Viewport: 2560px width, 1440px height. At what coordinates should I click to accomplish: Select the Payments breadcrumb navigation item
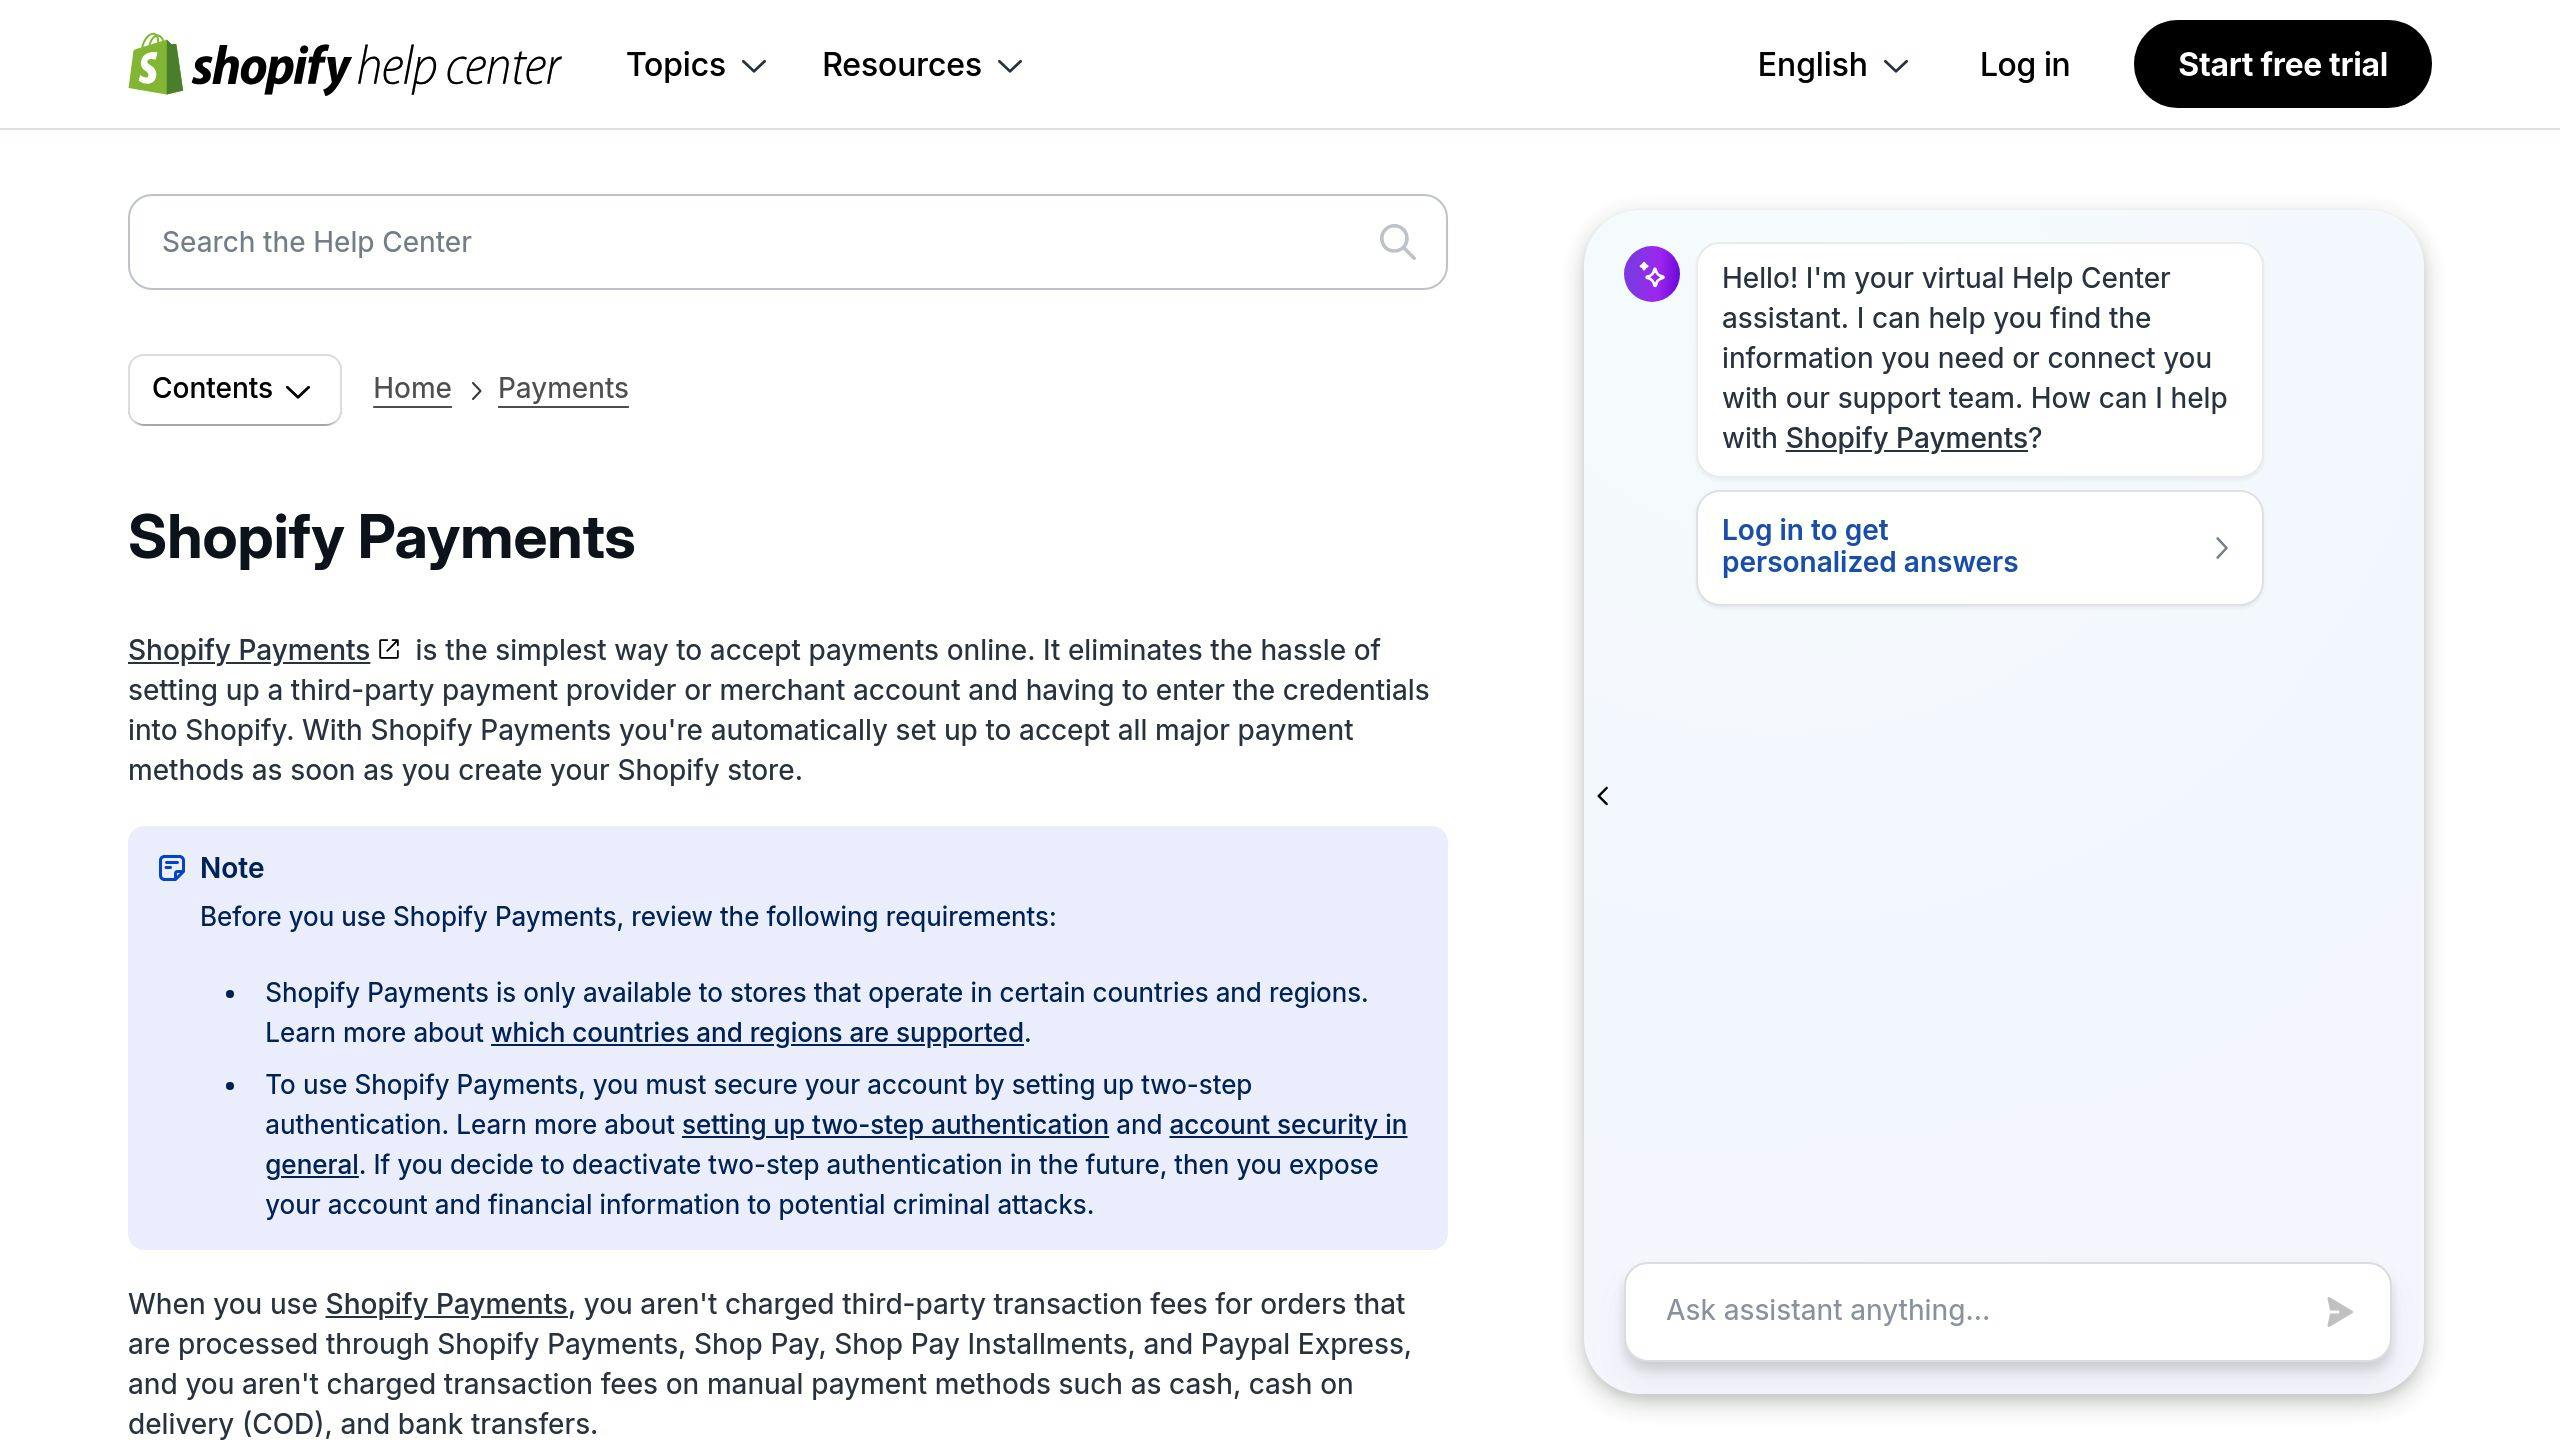563,387
